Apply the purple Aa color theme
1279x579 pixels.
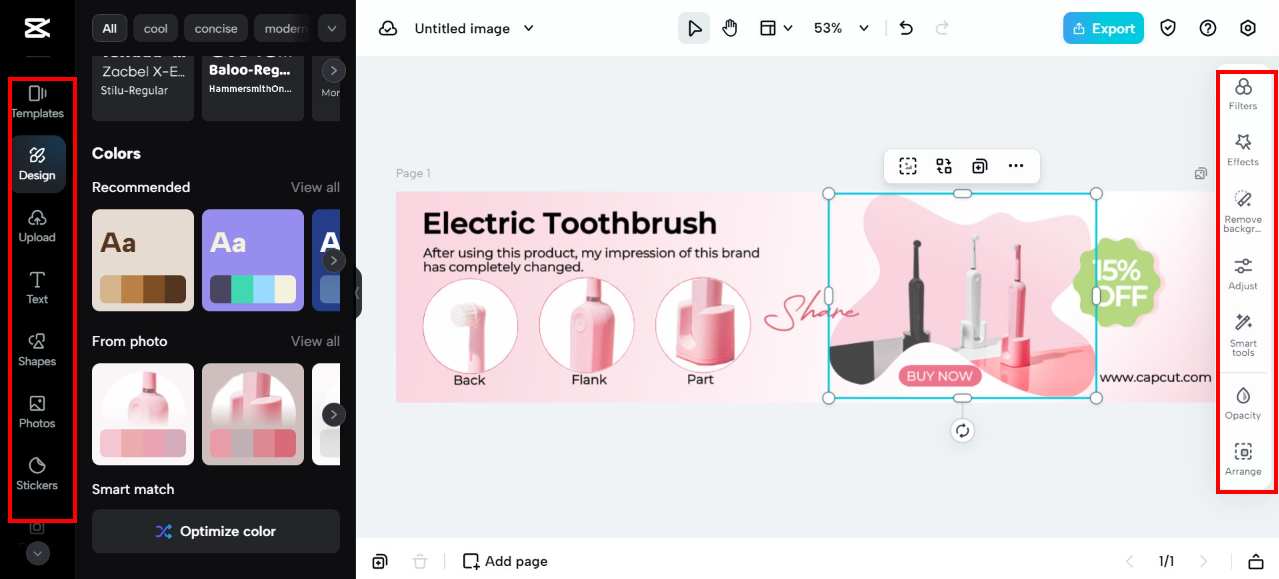point(253,260)
